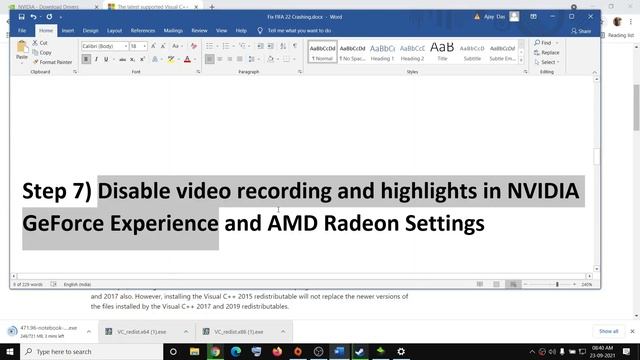Open line and paragraph spacing dropdown
Viewport: 640px width, 360px height.
[253, 60]
